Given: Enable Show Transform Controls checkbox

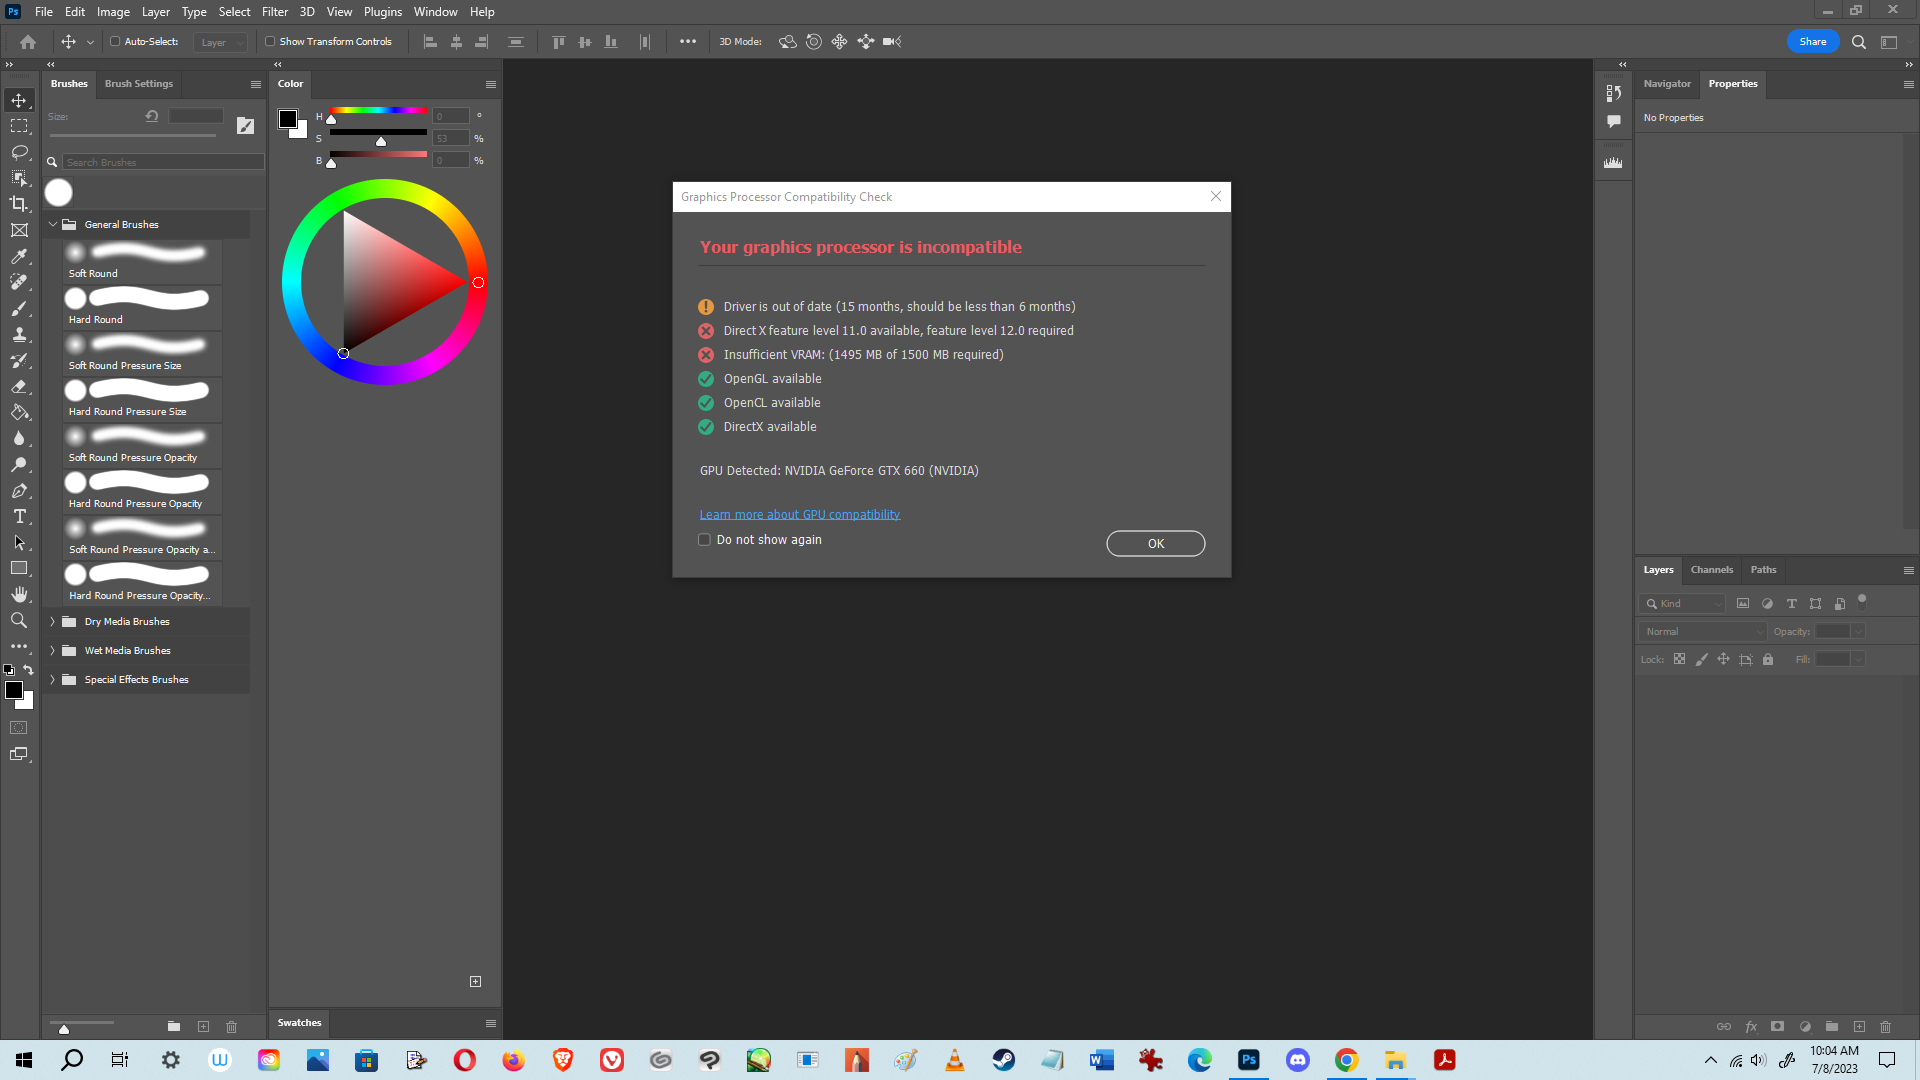Looking at the screenshot, I should [x=270, y=42].
